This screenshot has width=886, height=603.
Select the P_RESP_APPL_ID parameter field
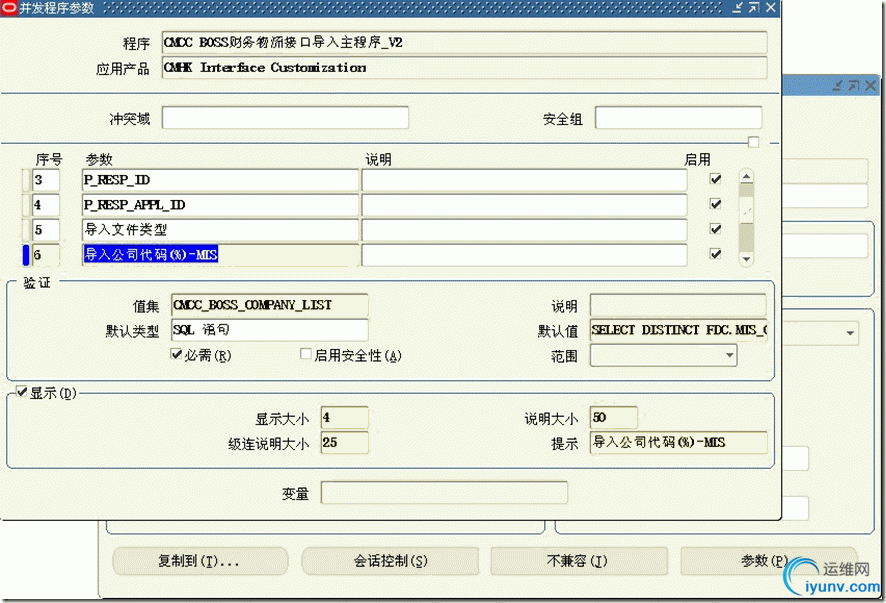pyautogui.click(x=220, y=205)
